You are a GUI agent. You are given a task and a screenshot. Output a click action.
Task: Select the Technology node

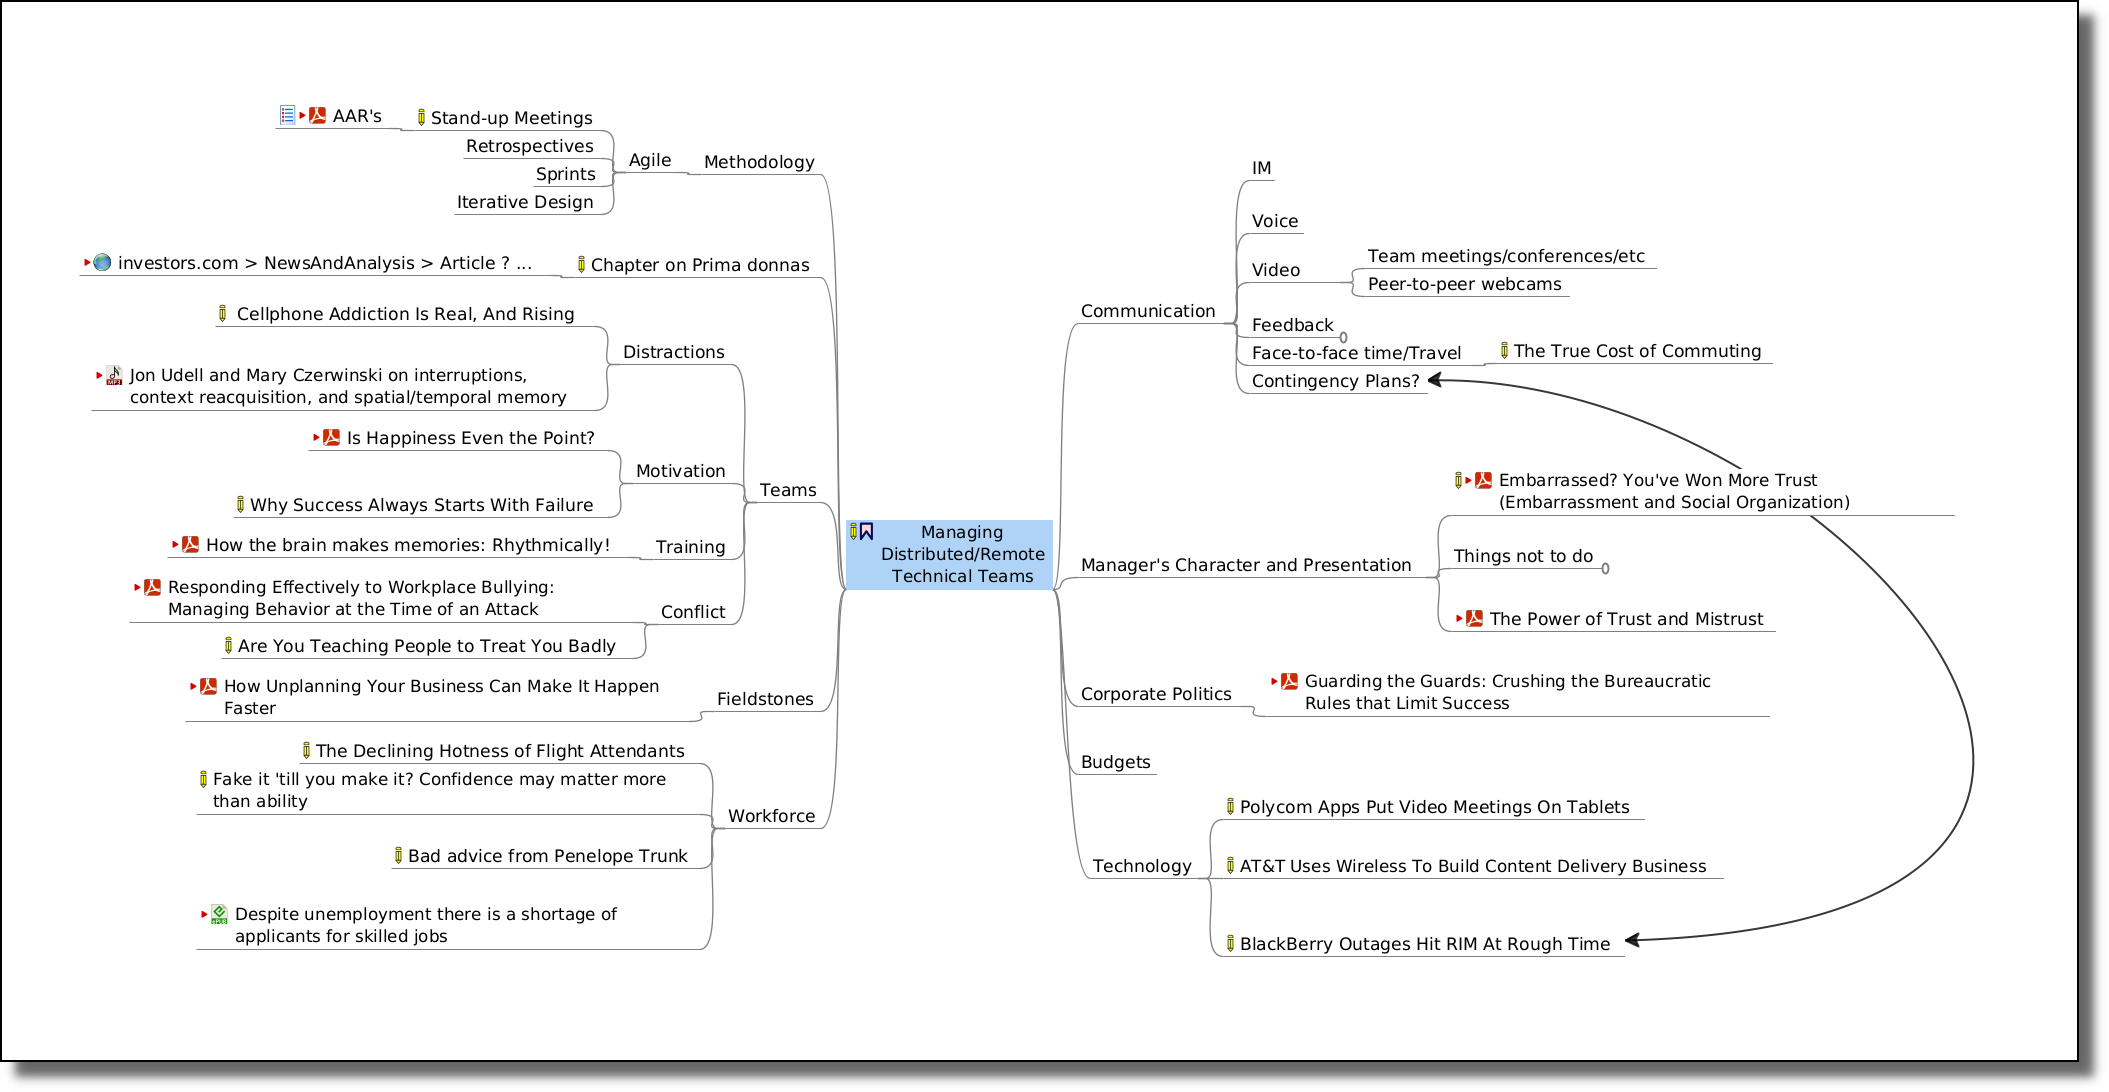pos(1141,866)
